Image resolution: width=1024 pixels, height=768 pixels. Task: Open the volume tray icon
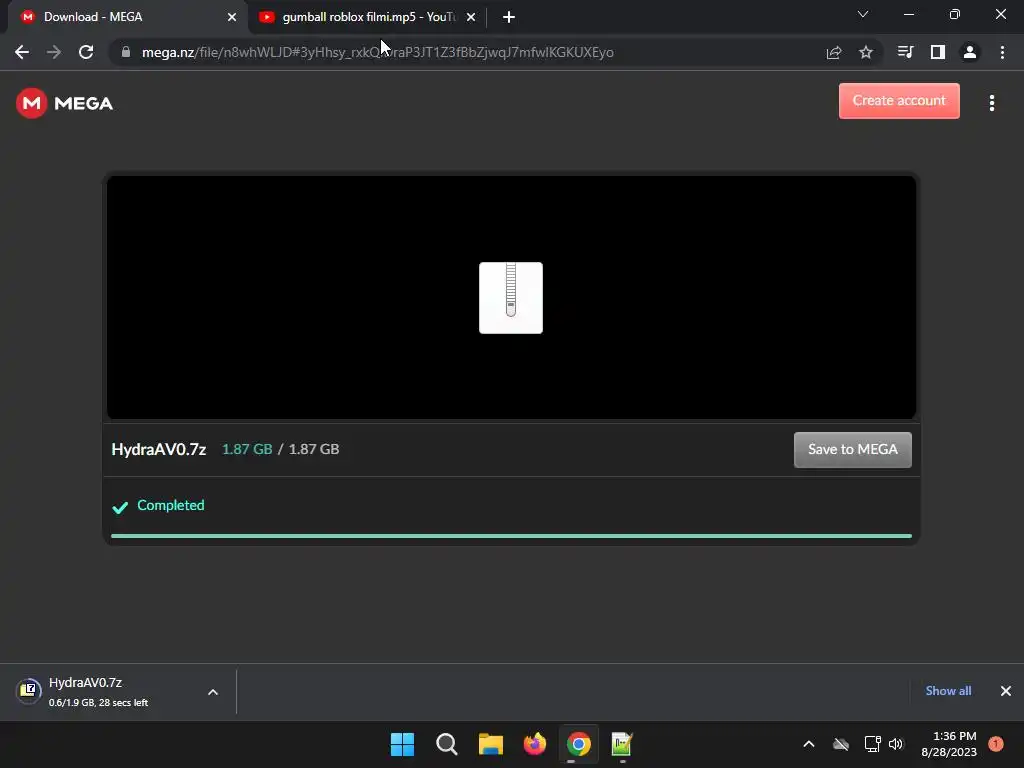[x=896, y=744]
